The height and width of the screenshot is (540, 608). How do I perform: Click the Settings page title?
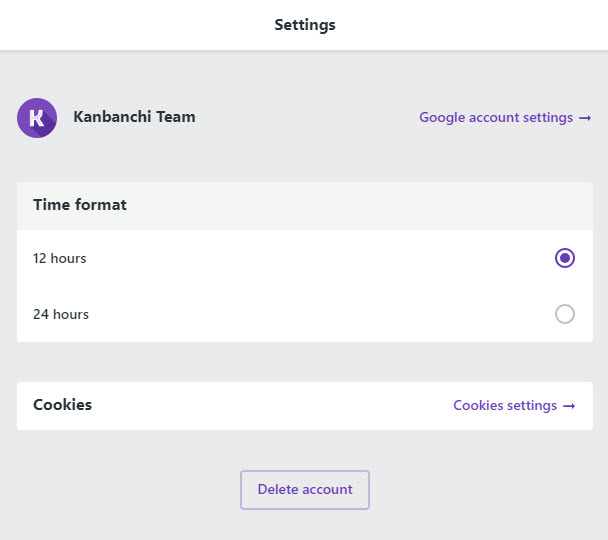[305, 25]
